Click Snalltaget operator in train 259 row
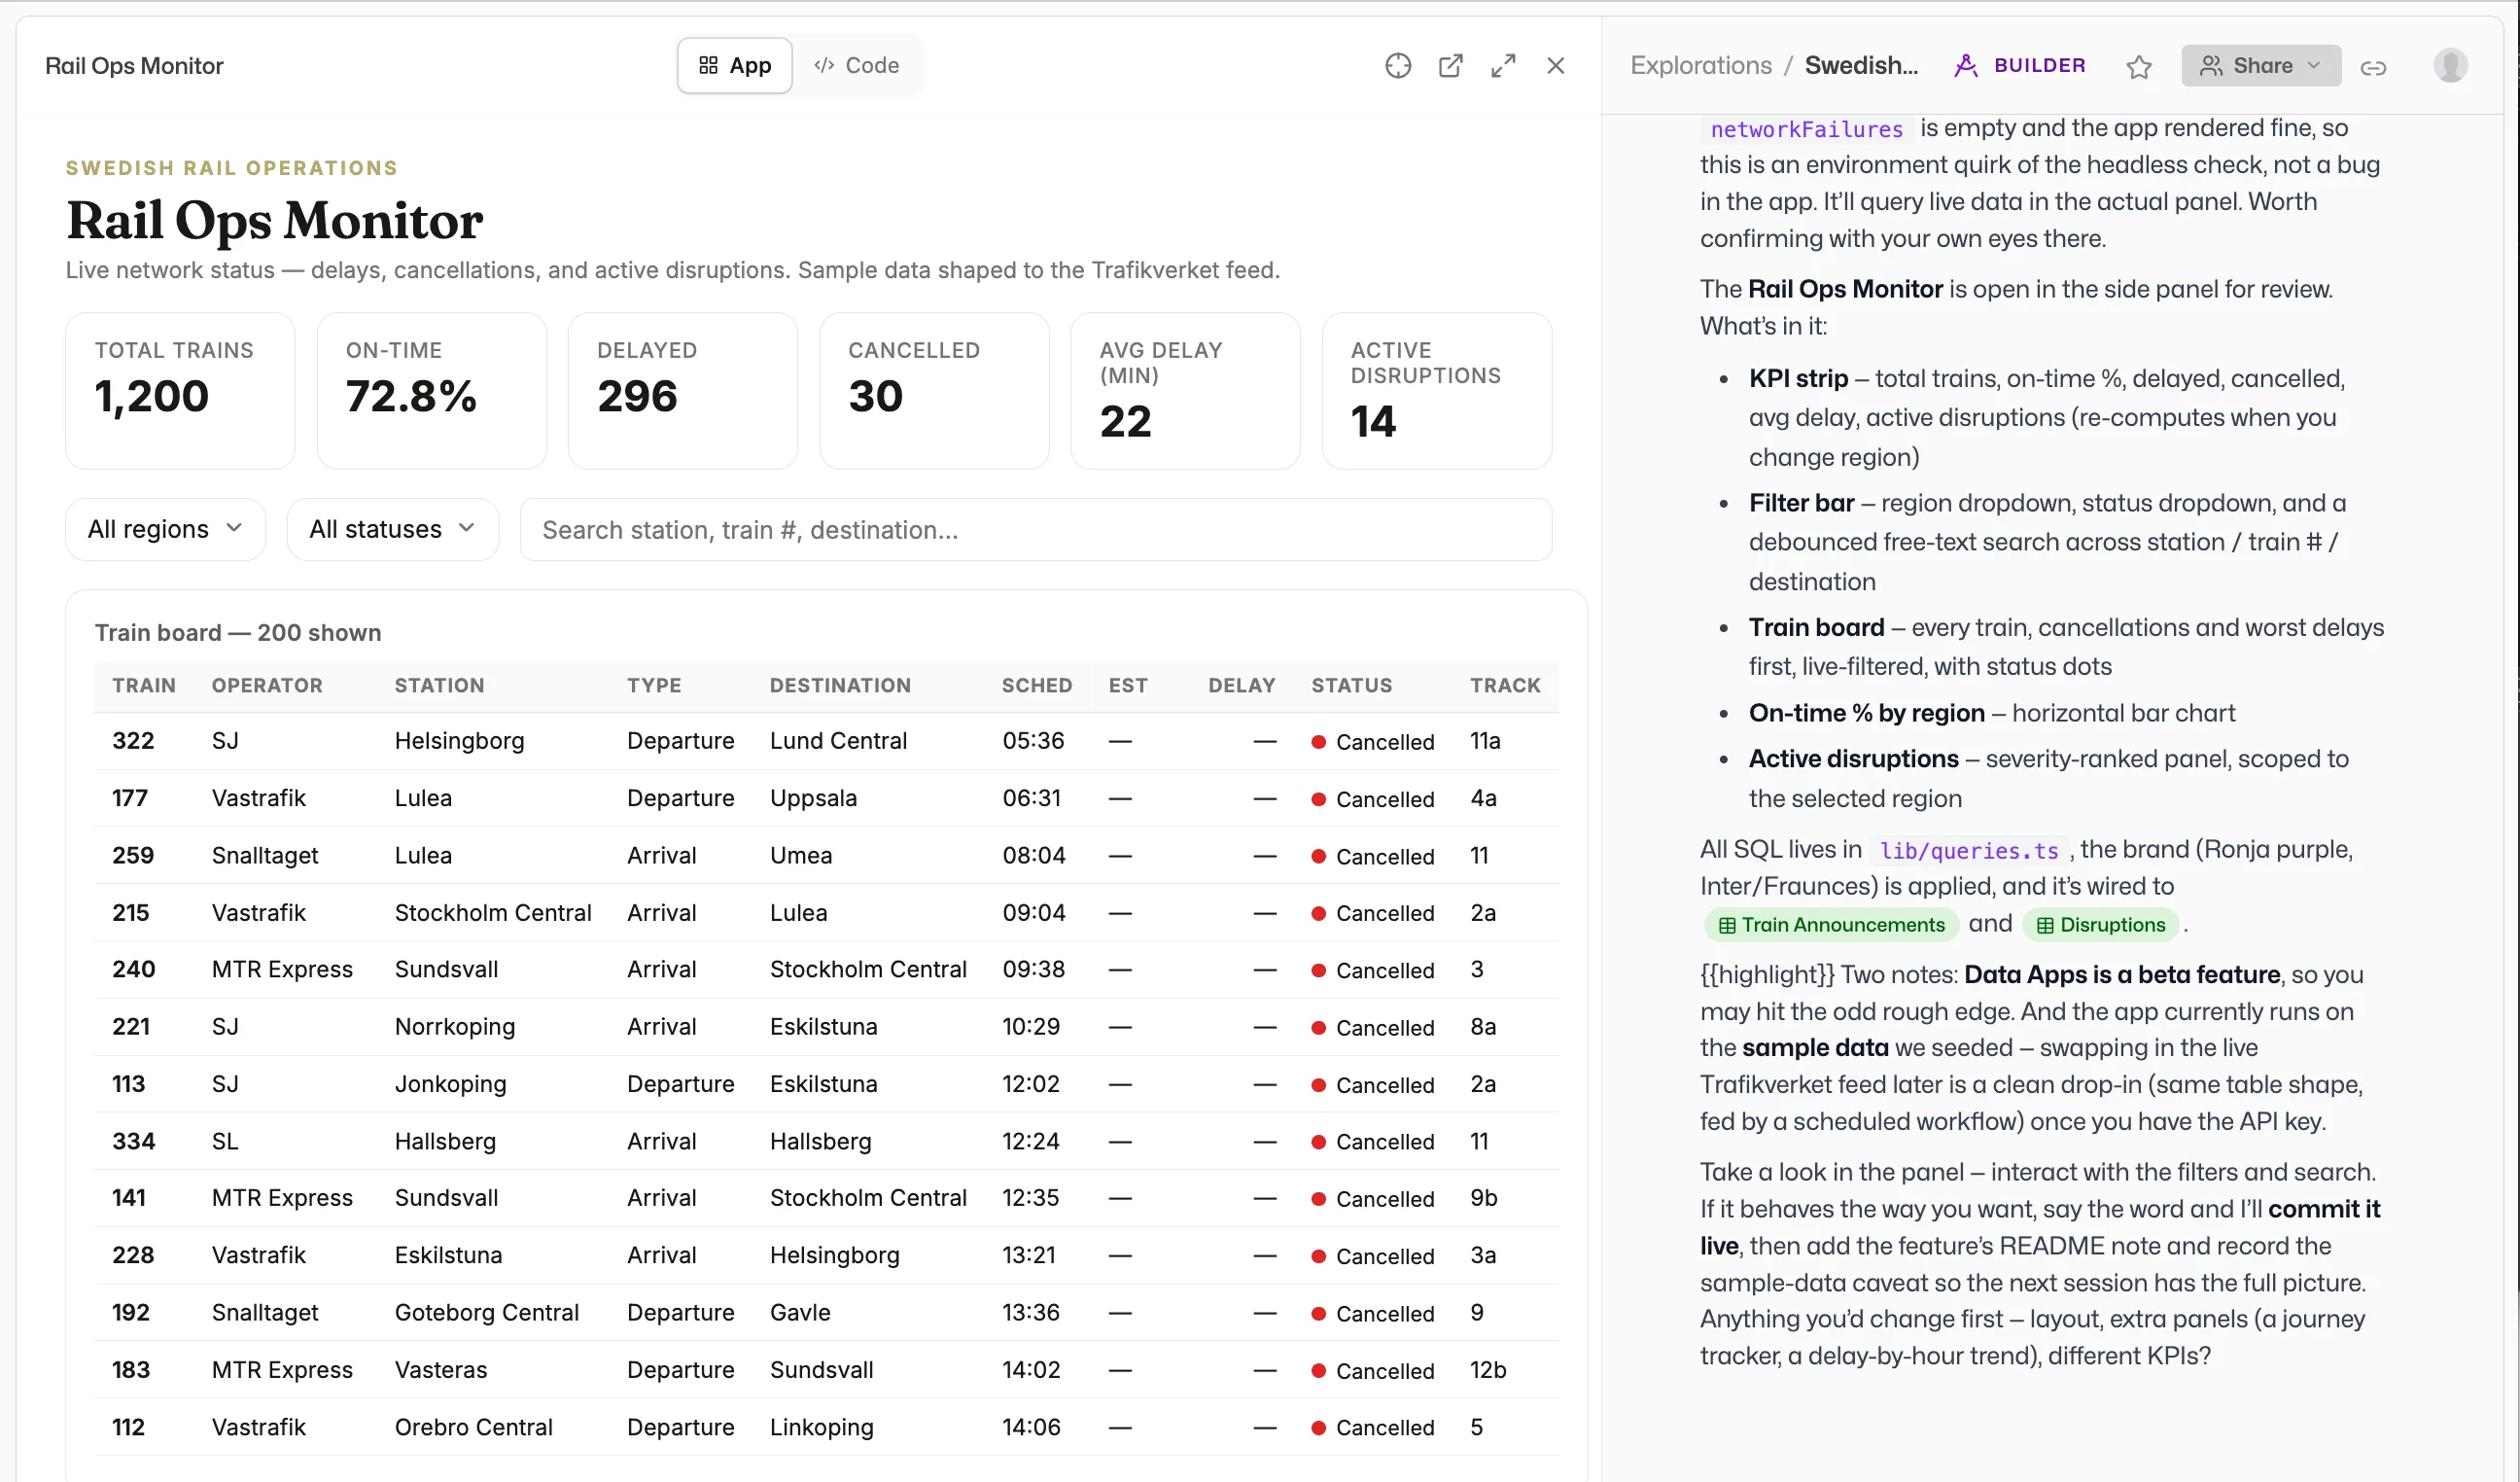This screenshot has width=2520, height=1482. point(265,855)
